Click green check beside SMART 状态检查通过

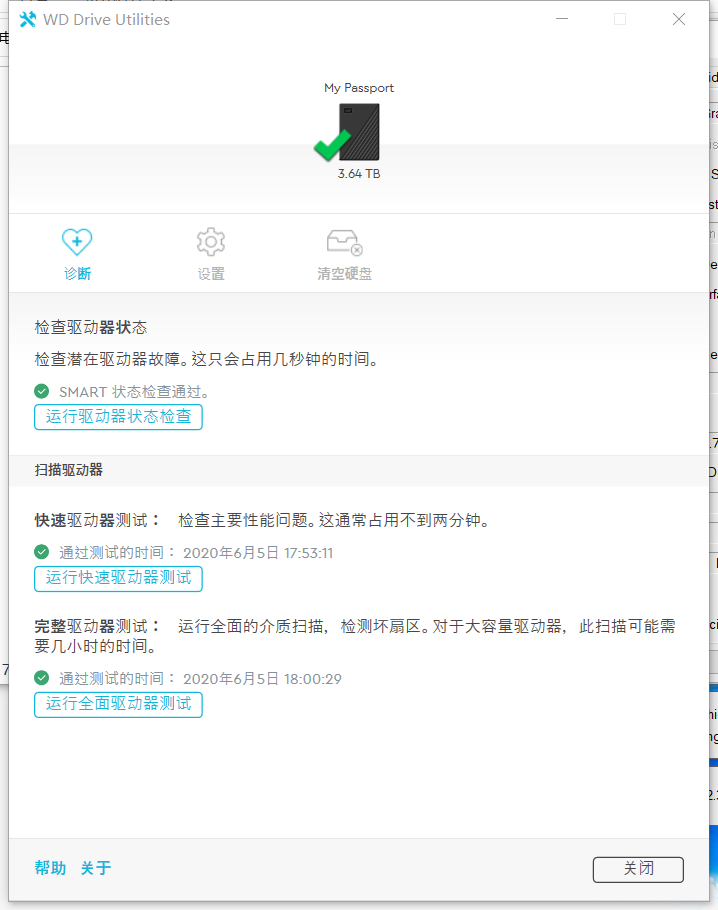42,391
